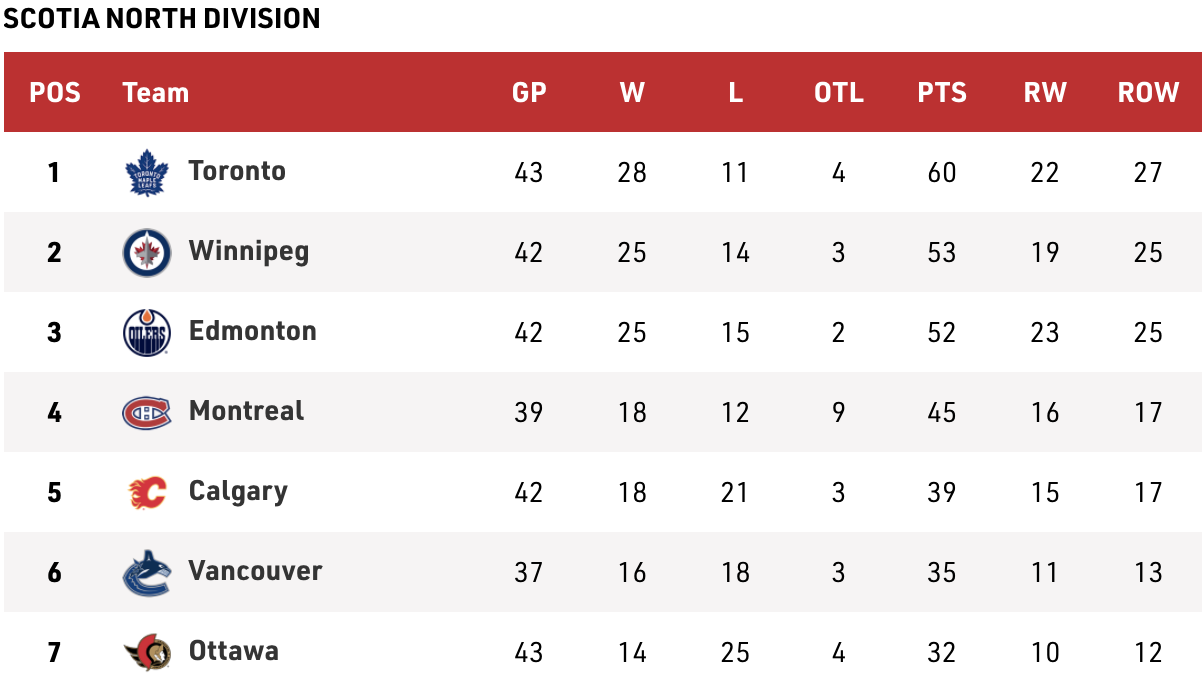Select the Edmonton team name
The image size is (1202, 686).
click(x=252, y=331)
